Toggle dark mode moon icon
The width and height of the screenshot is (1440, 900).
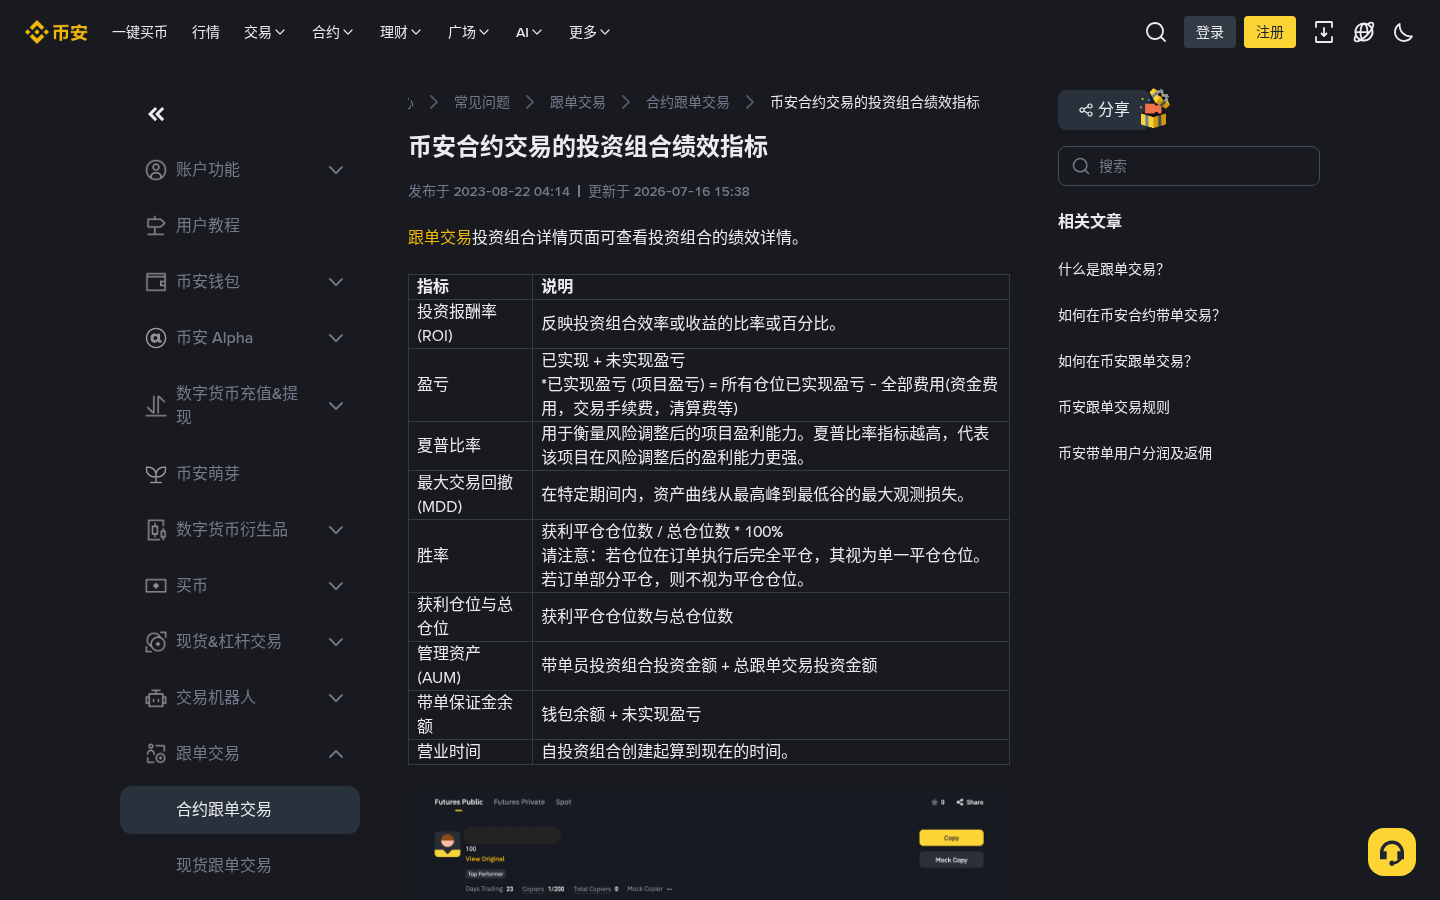[x=1404, y=32]
